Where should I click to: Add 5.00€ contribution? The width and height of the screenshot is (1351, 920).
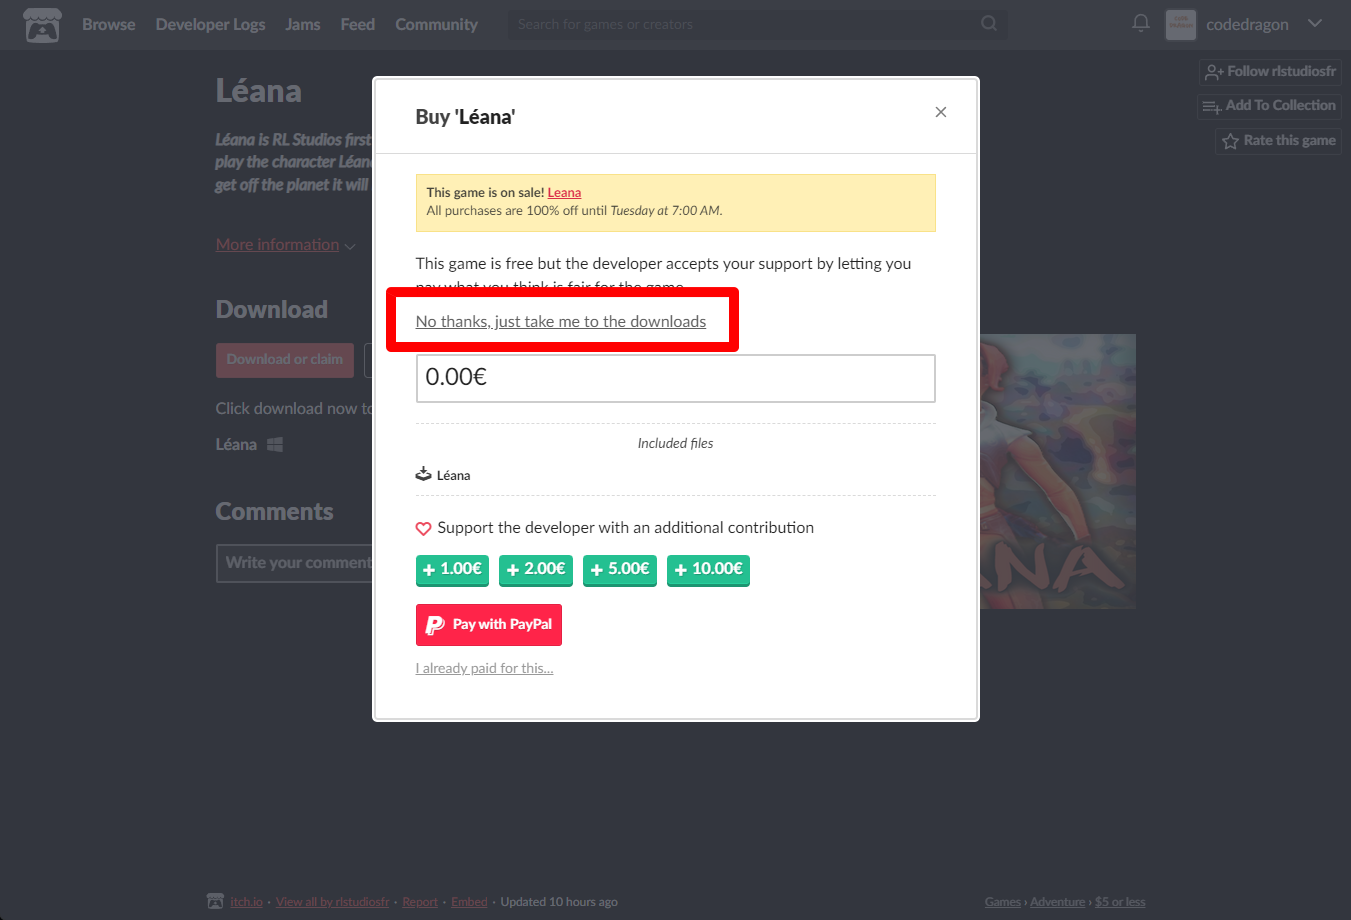click(620, 570)
